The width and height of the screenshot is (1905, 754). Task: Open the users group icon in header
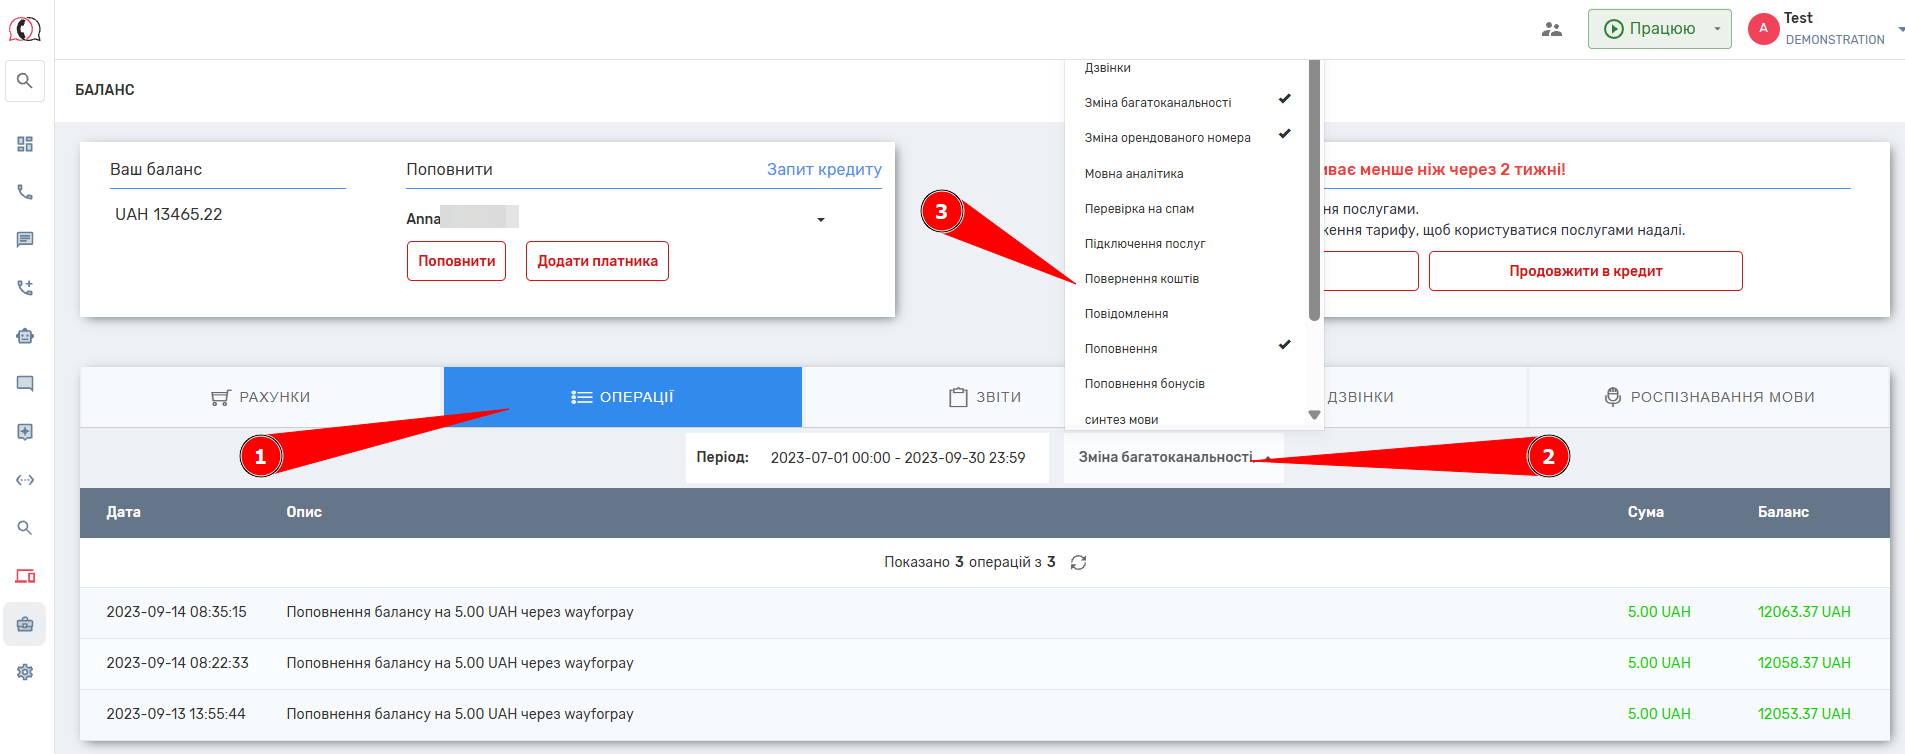pos(1551,29)
